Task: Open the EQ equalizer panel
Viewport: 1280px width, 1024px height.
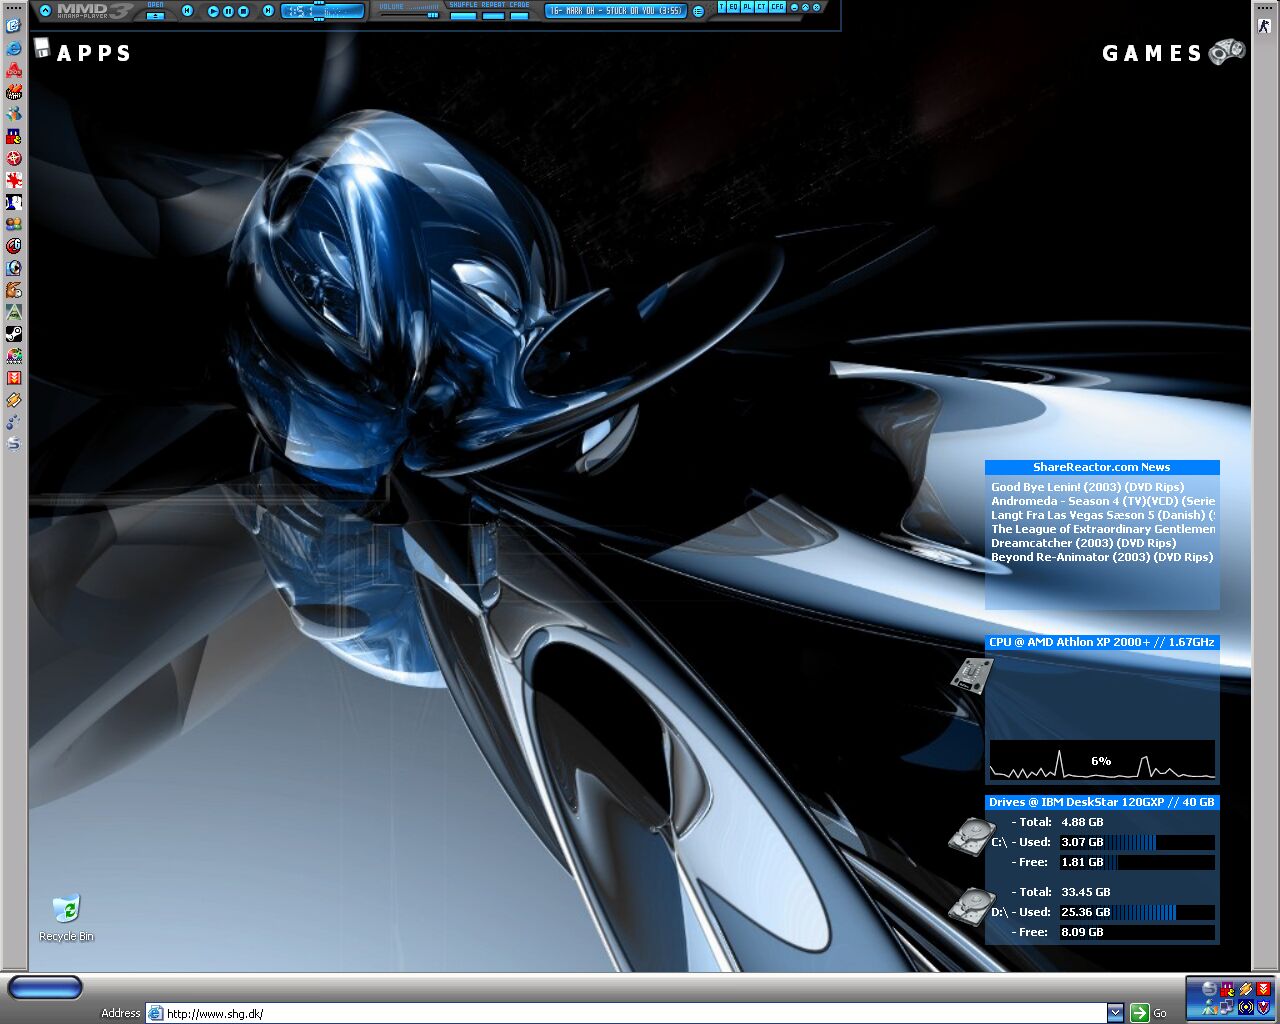Action: tap(734, 7)
